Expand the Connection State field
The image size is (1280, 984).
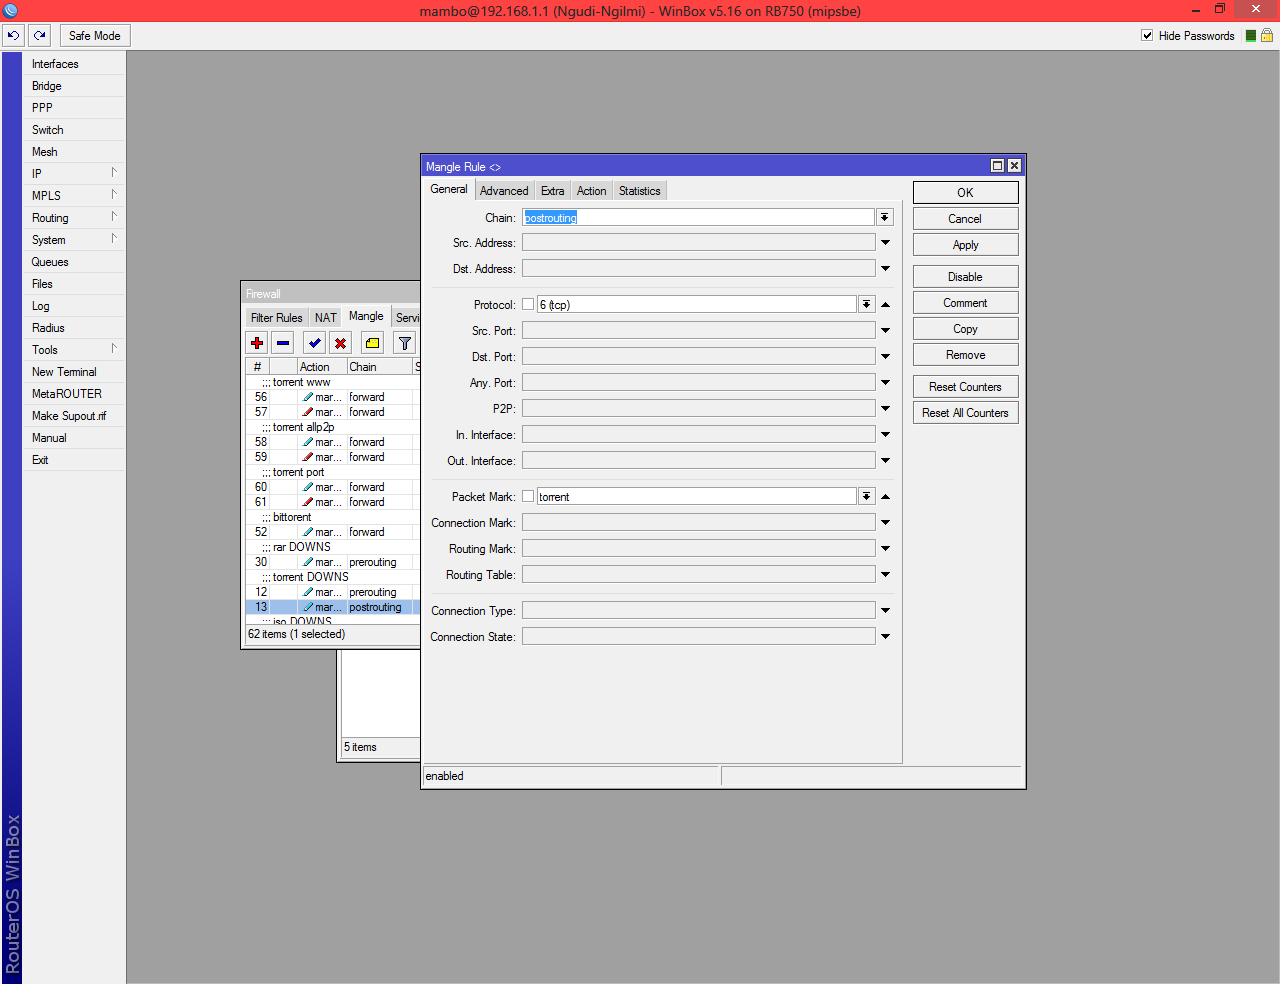click(885, 637)
